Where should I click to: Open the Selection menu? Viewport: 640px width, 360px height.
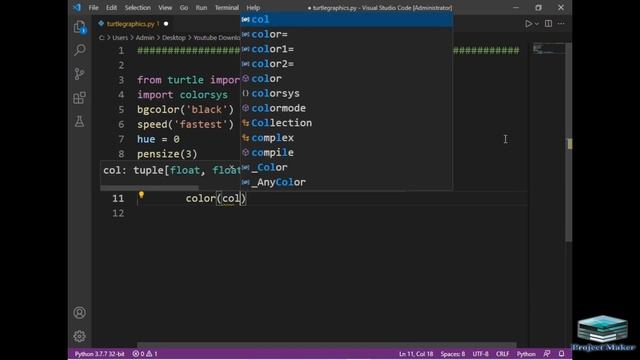[x=138, y=7]
